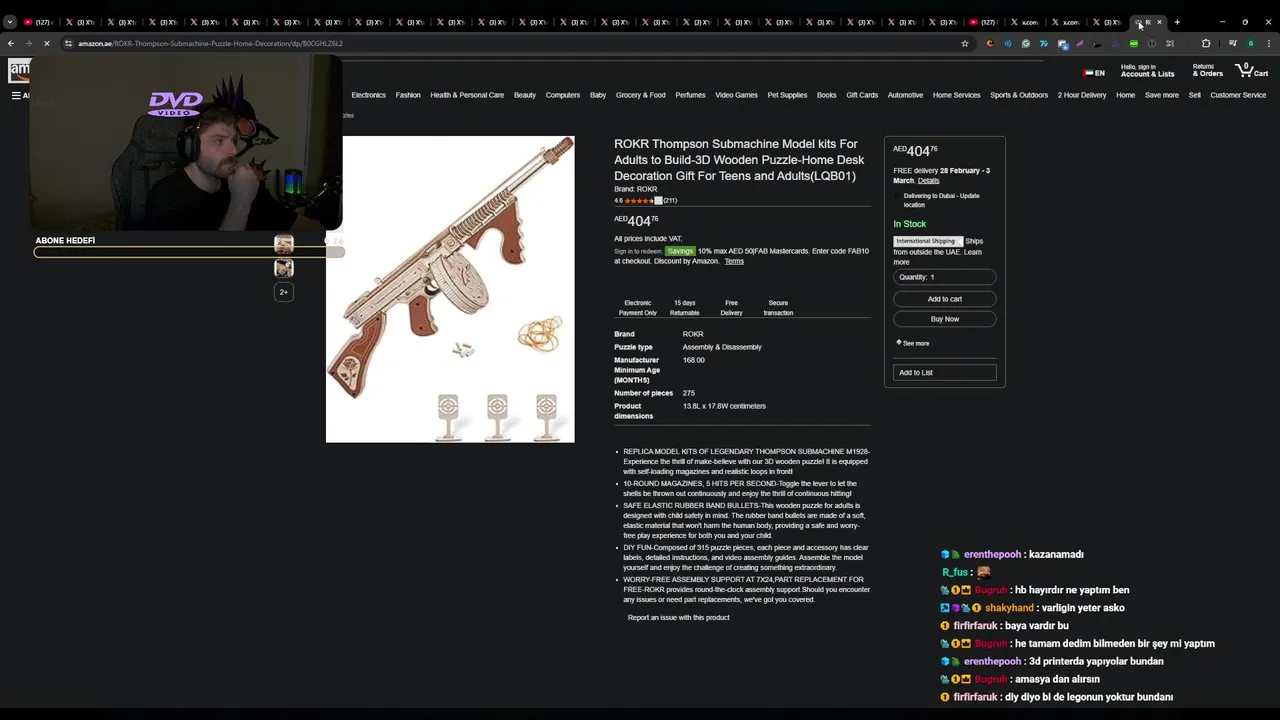Click the Buy Now button

[x=944, y=319]
